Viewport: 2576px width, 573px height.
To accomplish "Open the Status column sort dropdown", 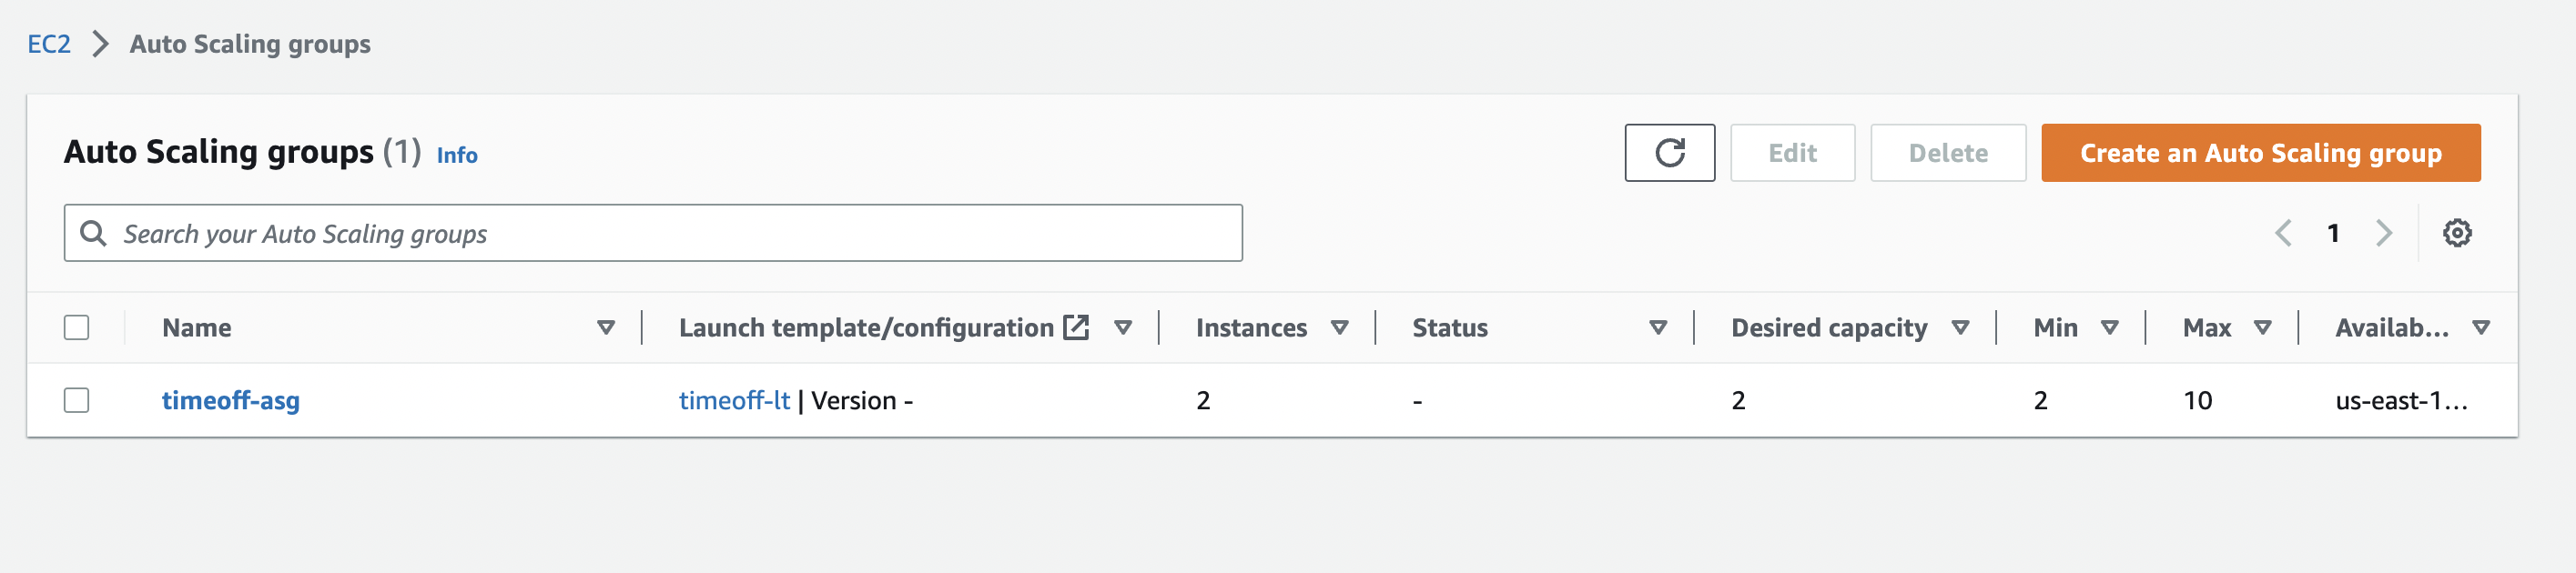I will pyautogui.click(x=1658, y=327).
